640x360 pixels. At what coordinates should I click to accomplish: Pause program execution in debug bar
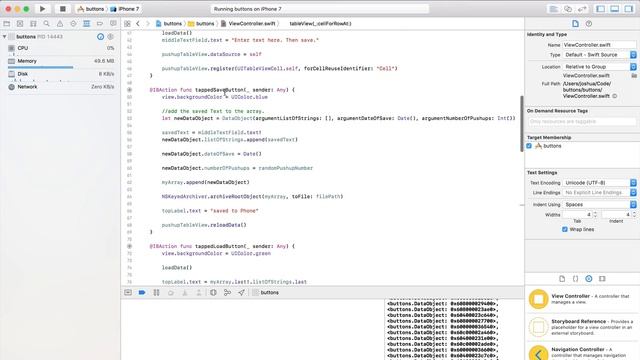(x=156, y=293)
